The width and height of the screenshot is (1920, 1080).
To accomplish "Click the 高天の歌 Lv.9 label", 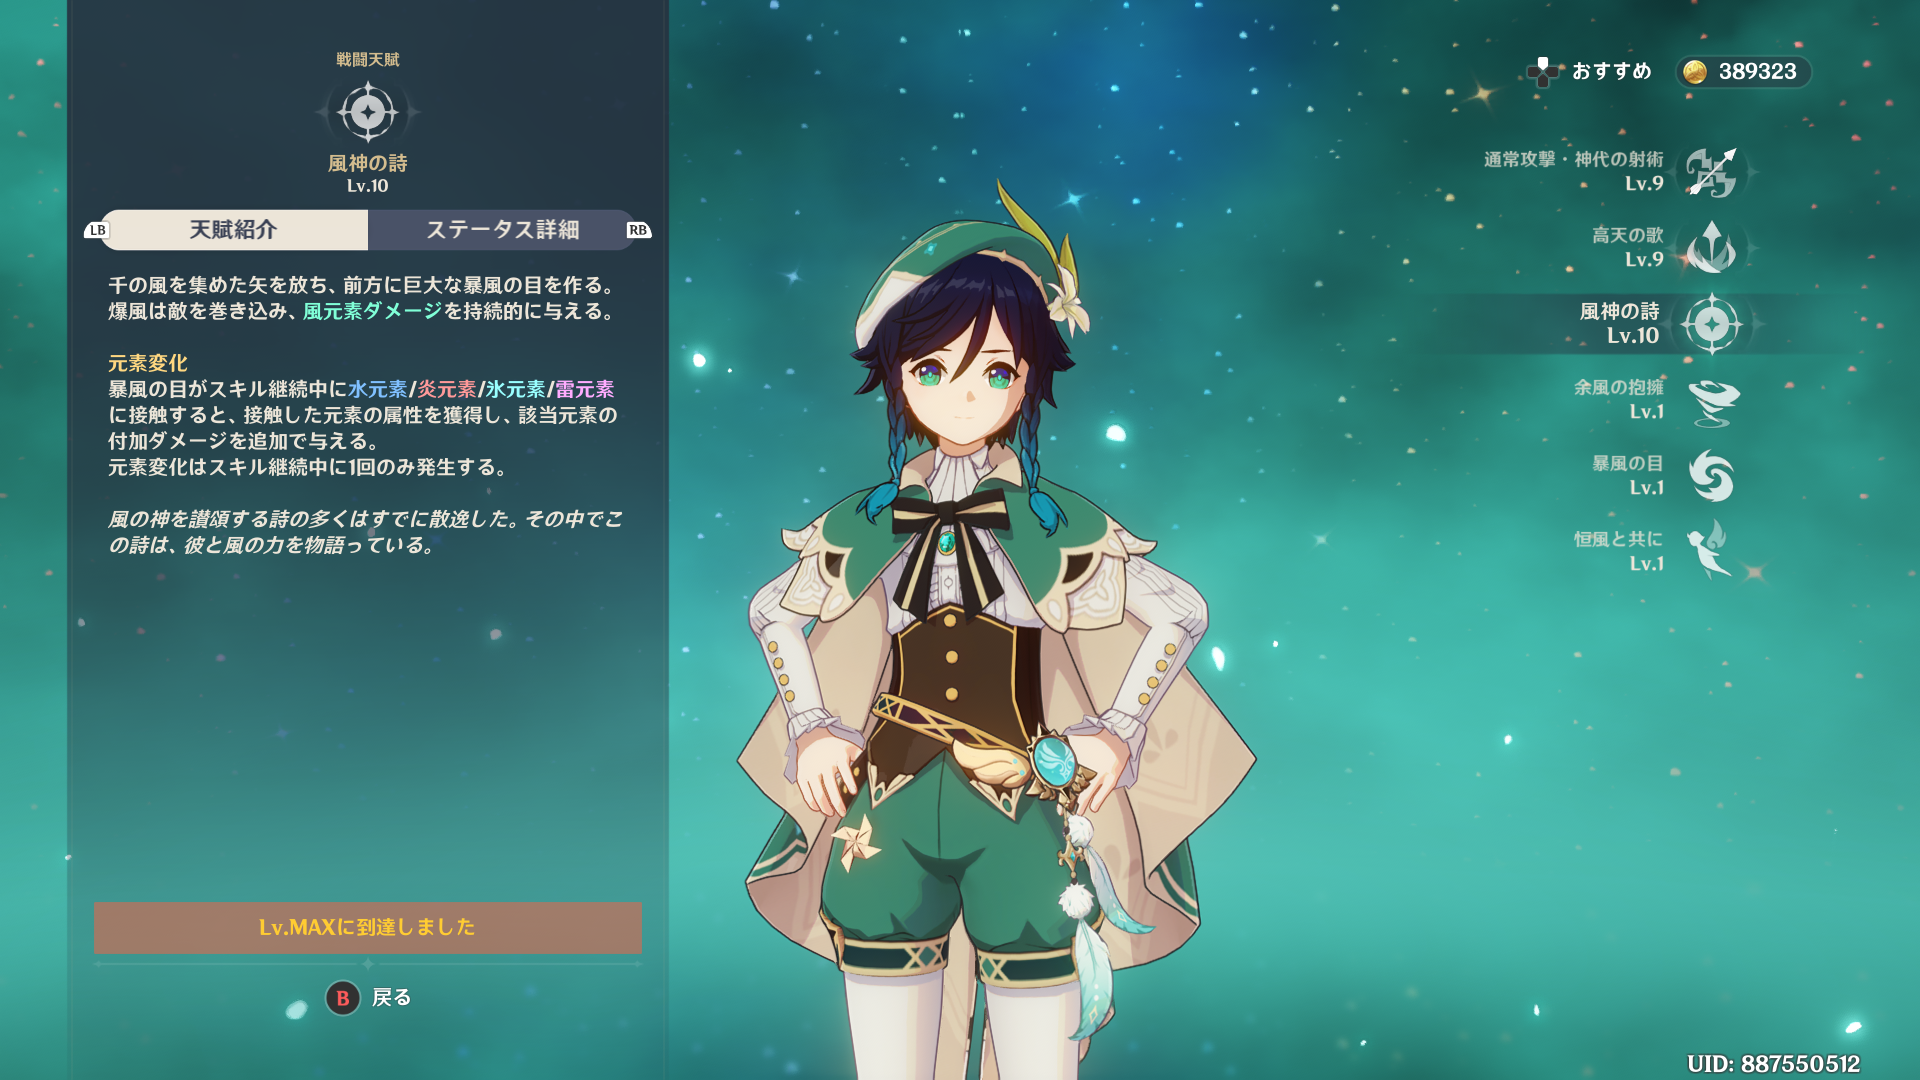I will point(1628,247).
